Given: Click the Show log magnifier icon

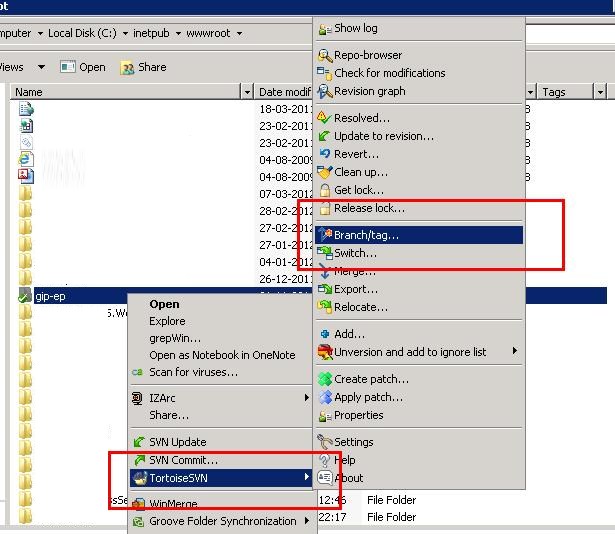Looking at the screenshot, I should point(324,29).
